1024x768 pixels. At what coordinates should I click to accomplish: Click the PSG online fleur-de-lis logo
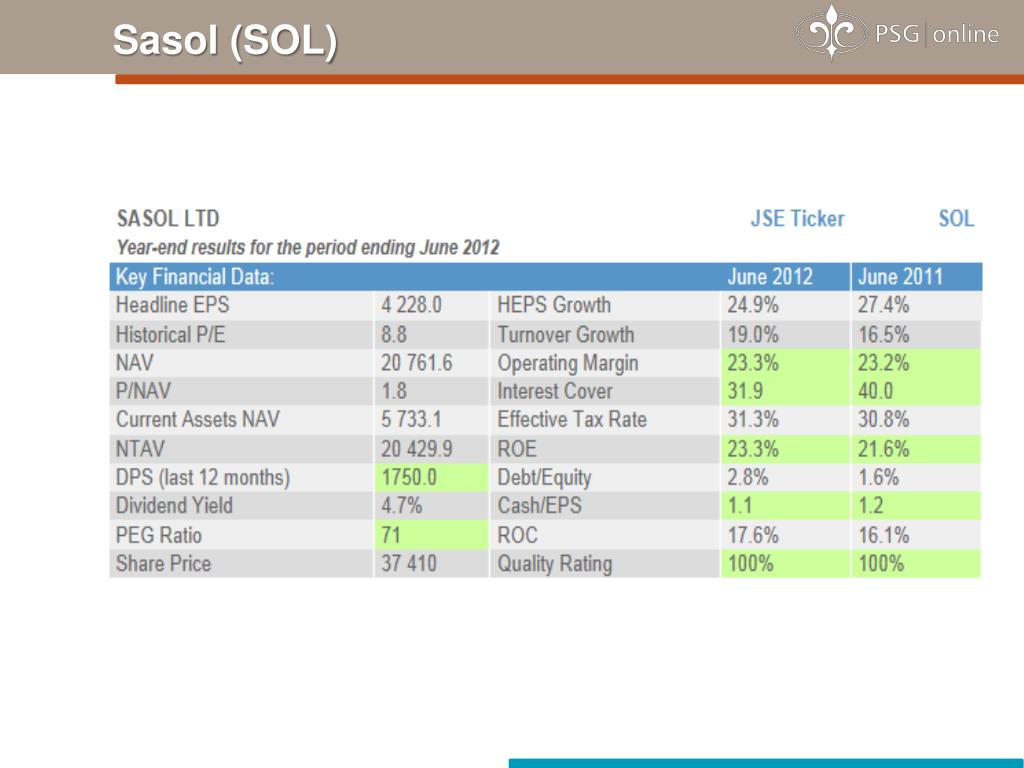[x=831, y=31]
